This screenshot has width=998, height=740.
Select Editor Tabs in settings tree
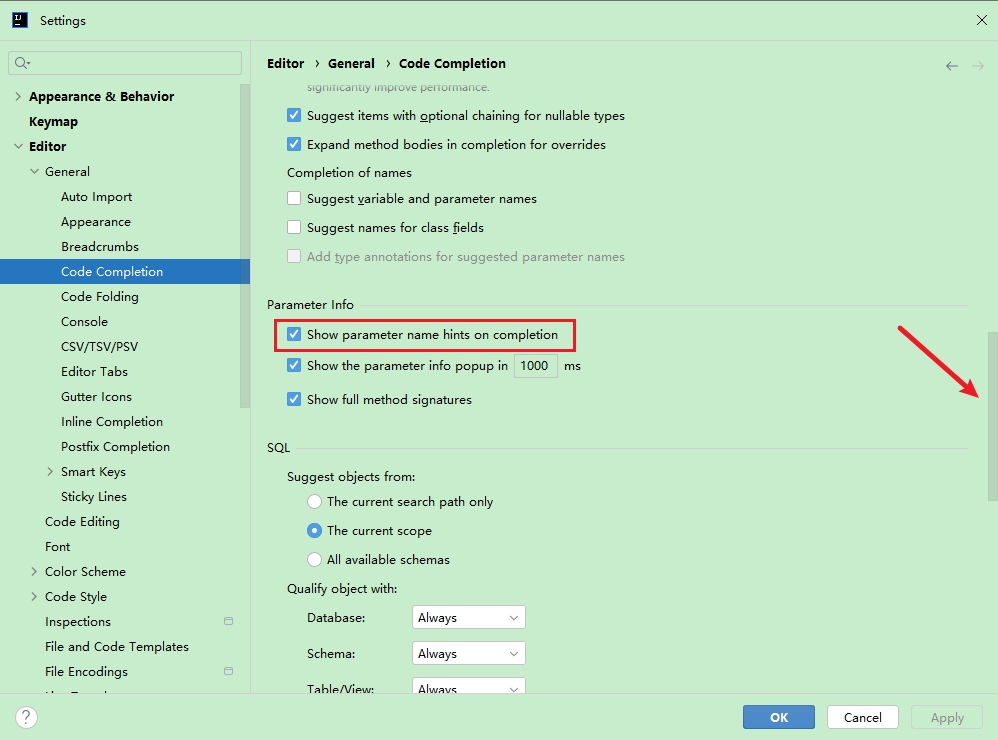94,372
